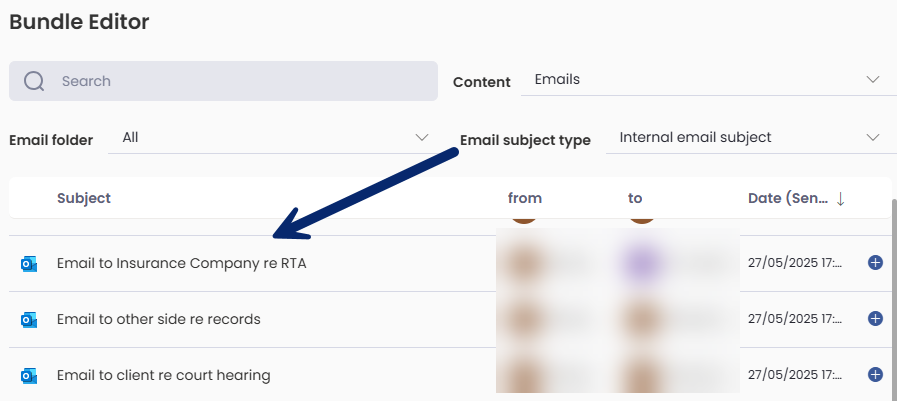The width and height of the screenshot is (897, 401).
Task: Sort by the Subject column header
Action: point(84,198)
